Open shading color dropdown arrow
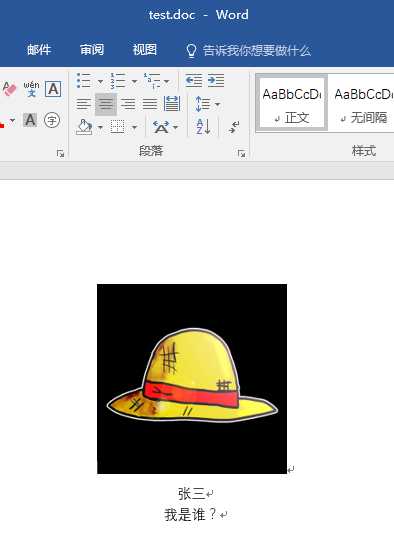394x542 pixels. point(100,128)
